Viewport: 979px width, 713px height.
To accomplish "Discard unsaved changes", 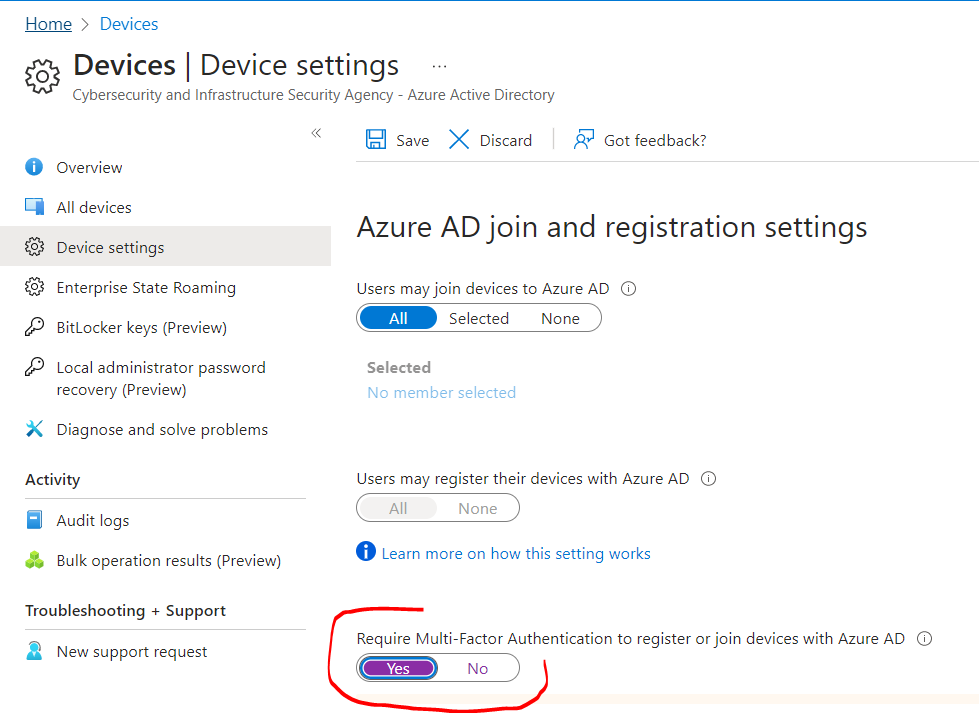I will (490, 140).
